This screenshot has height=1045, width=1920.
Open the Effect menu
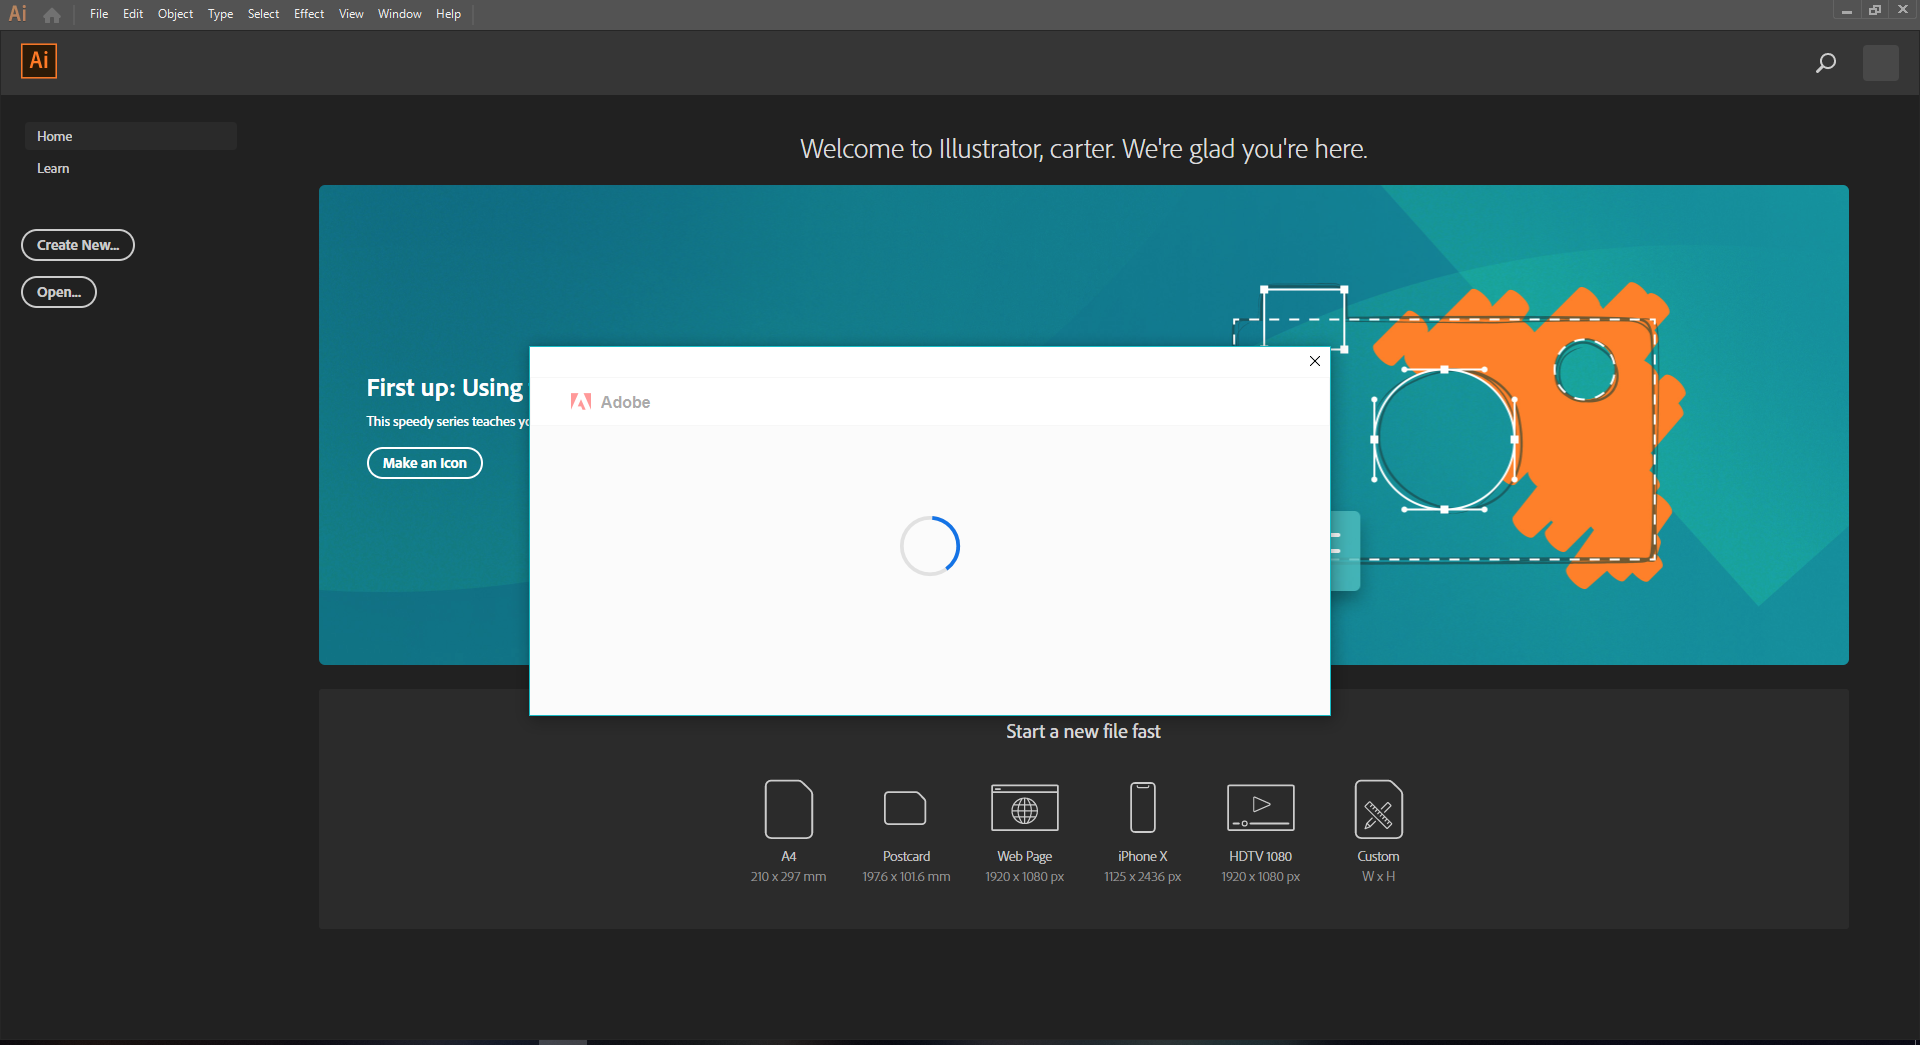(309, 14)
